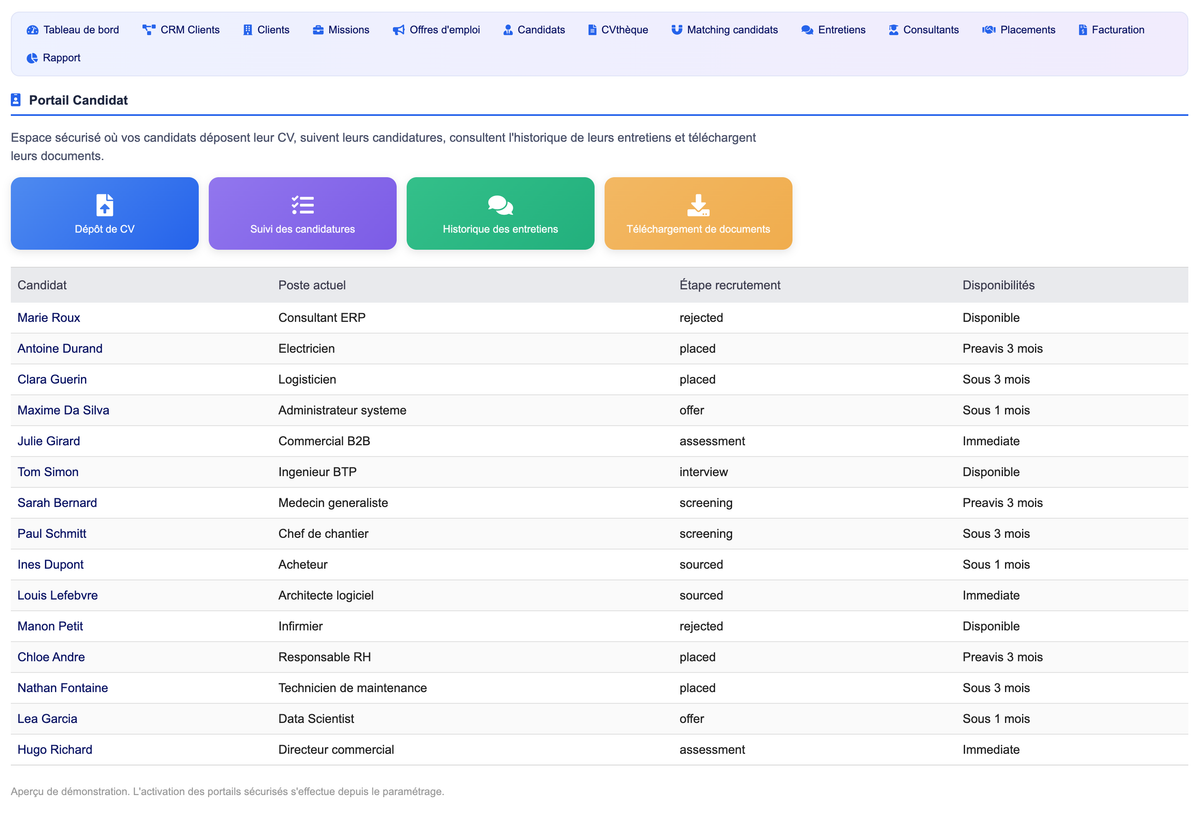Open candidate Lea Garcia
The width and height of the screenshot is (1200, 828).
point(47,719)
